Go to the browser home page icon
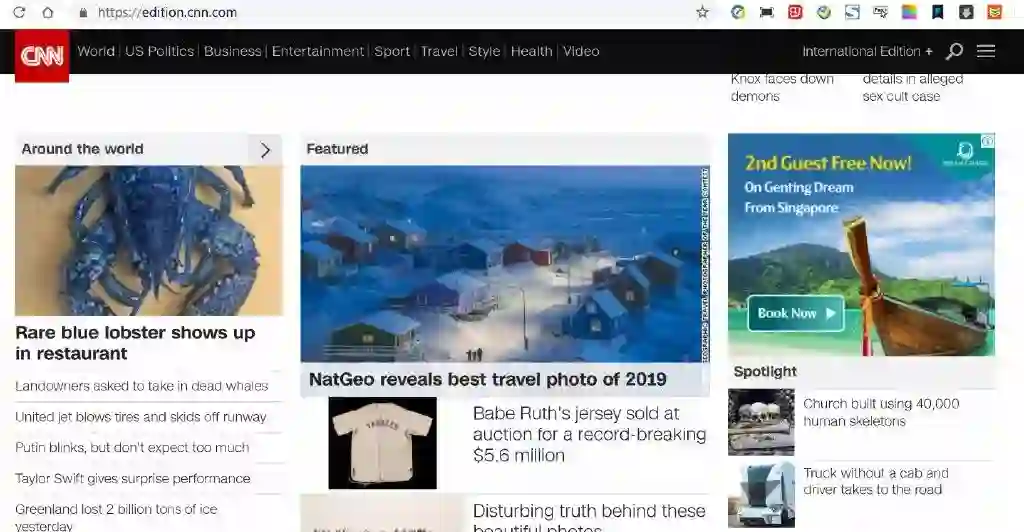This screenshot has height=532, width=1024. coord(48,12)
